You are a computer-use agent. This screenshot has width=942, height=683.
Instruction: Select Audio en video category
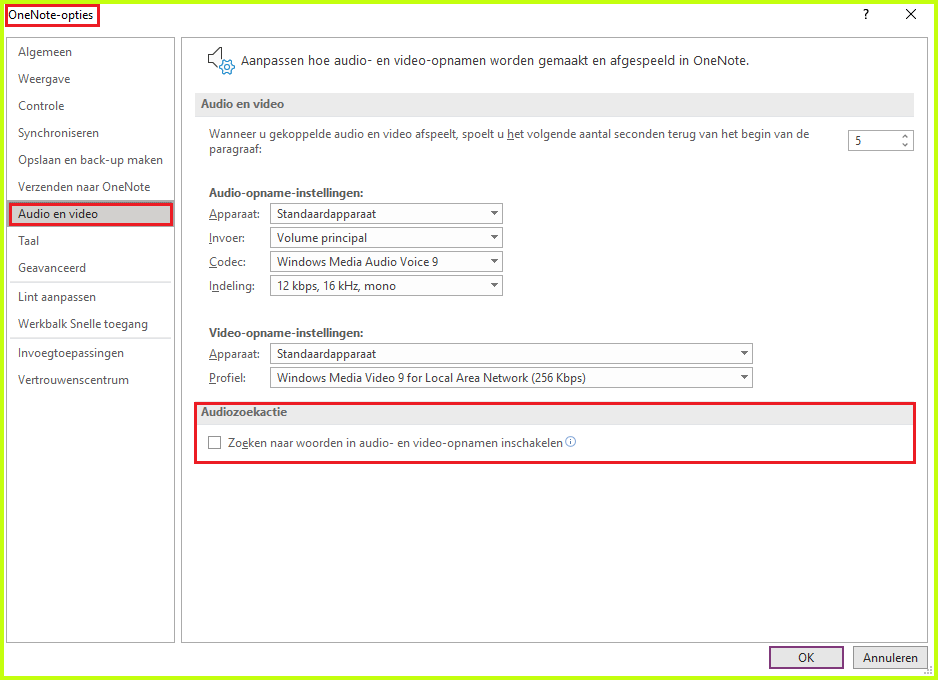pos(91,215)
